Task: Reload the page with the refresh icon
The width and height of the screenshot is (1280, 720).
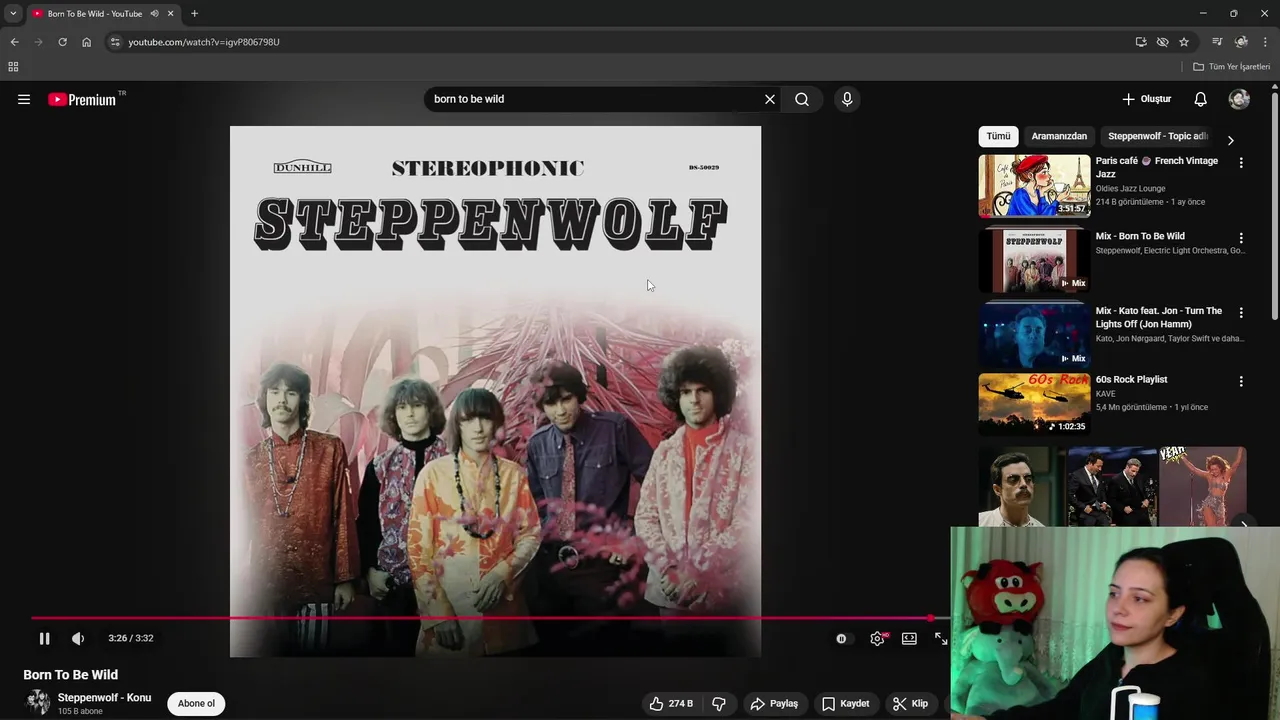Action: point(62,42)
